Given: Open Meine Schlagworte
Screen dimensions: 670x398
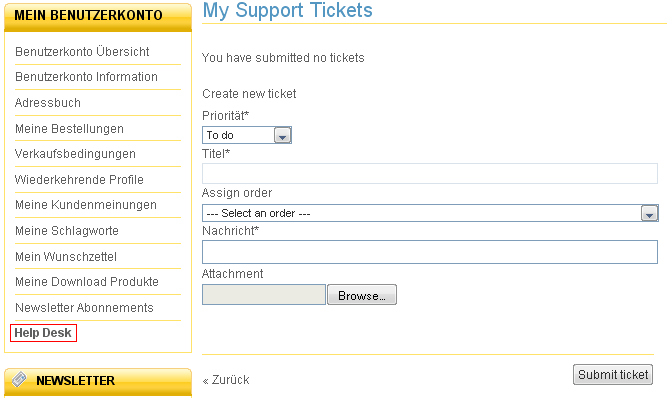Looking at the screenshot, I should click(67, 231).
